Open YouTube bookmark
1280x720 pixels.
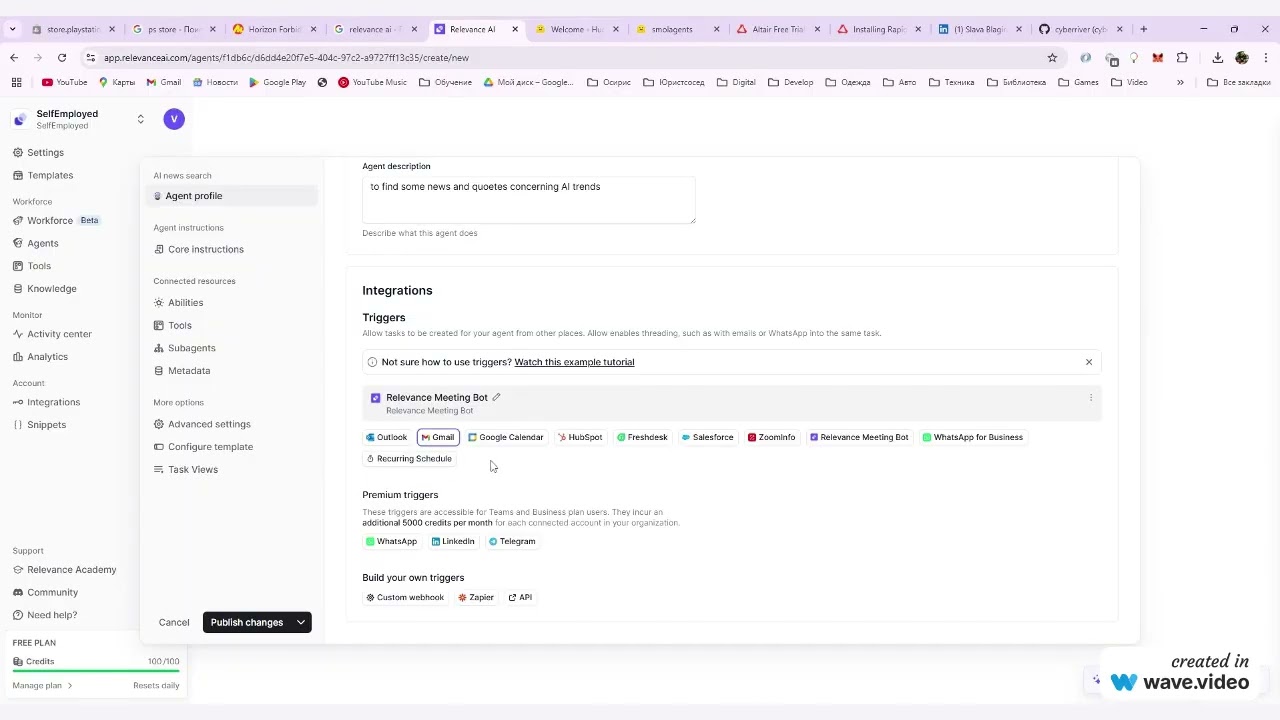click(x=65, y=82)
